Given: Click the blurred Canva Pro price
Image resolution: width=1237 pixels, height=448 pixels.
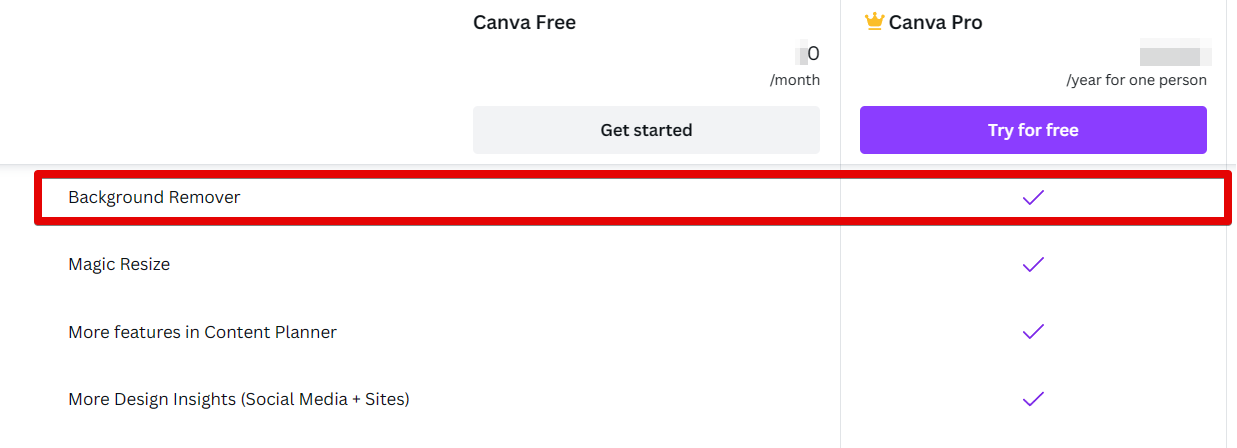Looking at the screenshot, I should [x=1175, y=54].
